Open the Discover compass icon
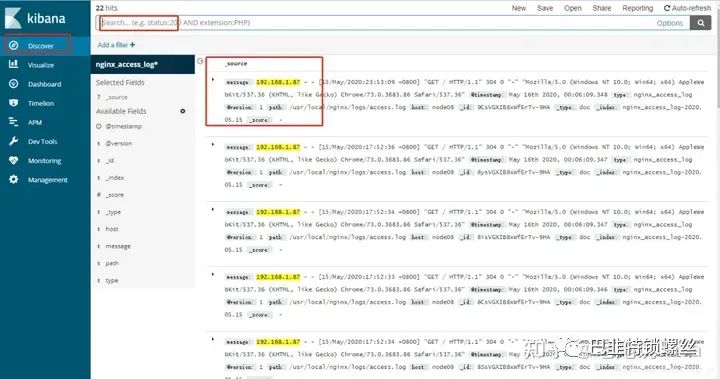This screenshot has height=379, width=720. click(14, 45)
